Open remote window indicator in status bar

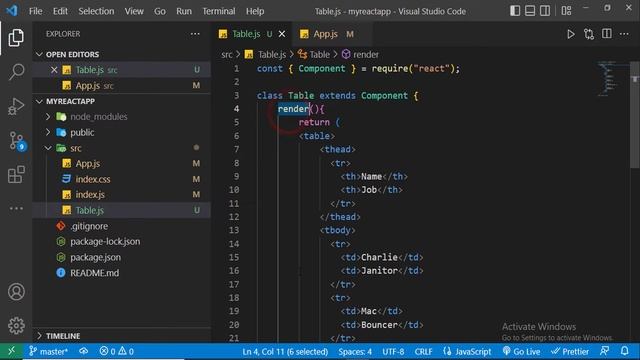11,351
